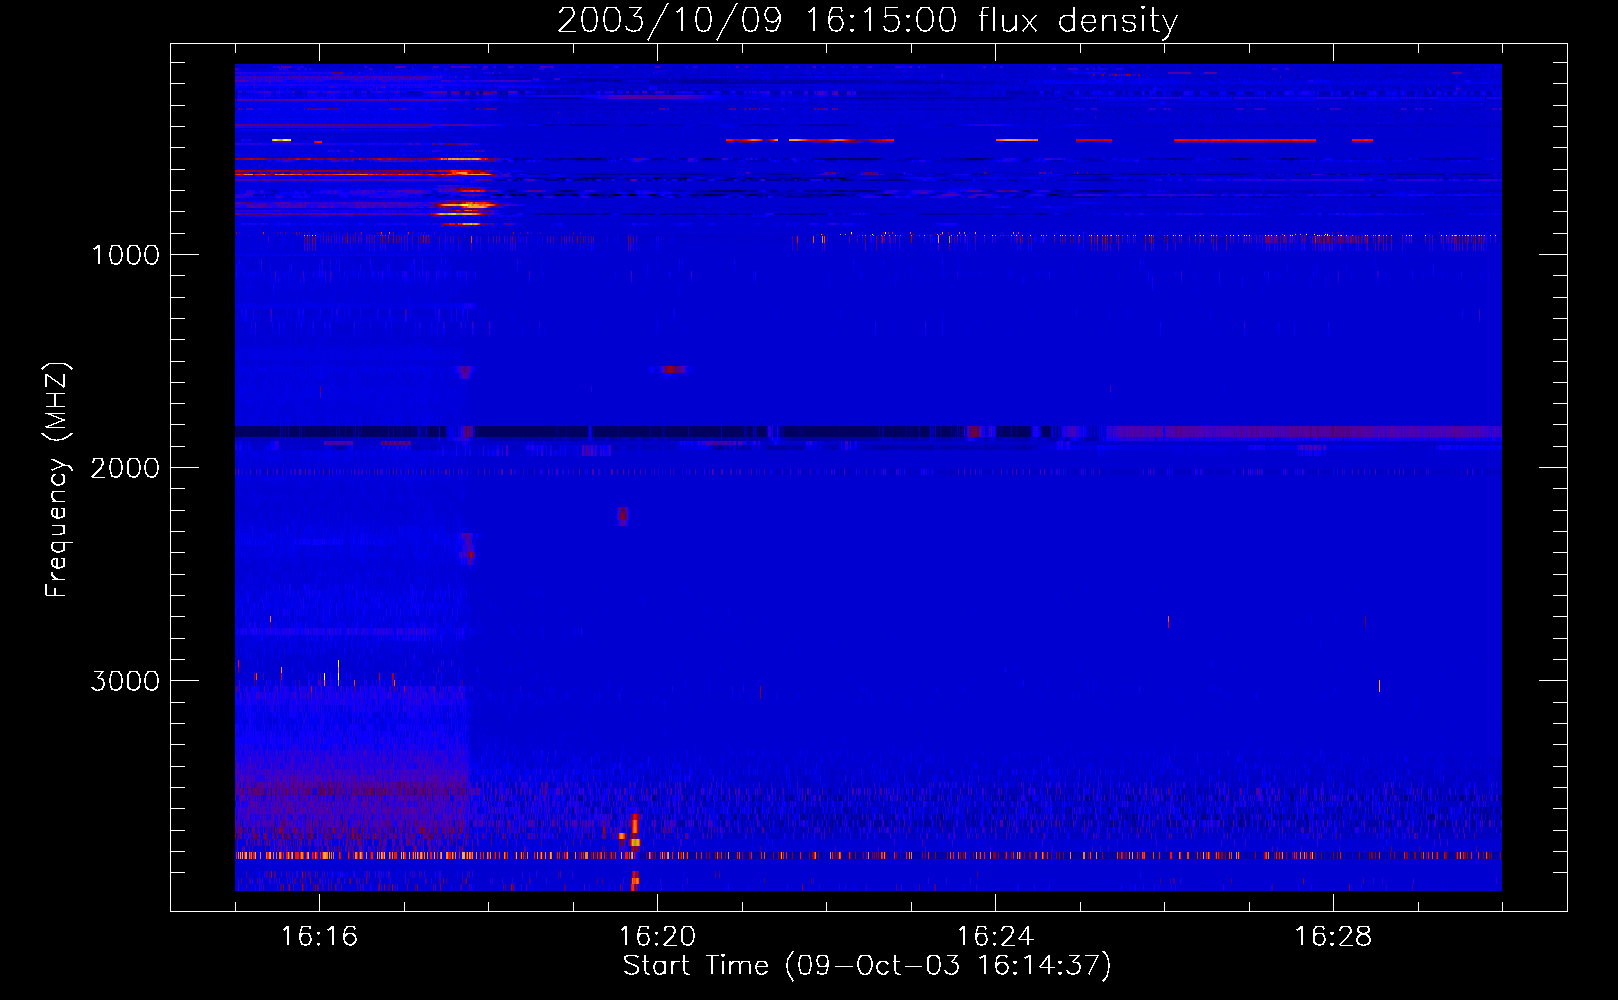
Task: Click the "16:28" time tick label
Action: click(x=1333, y=937)
